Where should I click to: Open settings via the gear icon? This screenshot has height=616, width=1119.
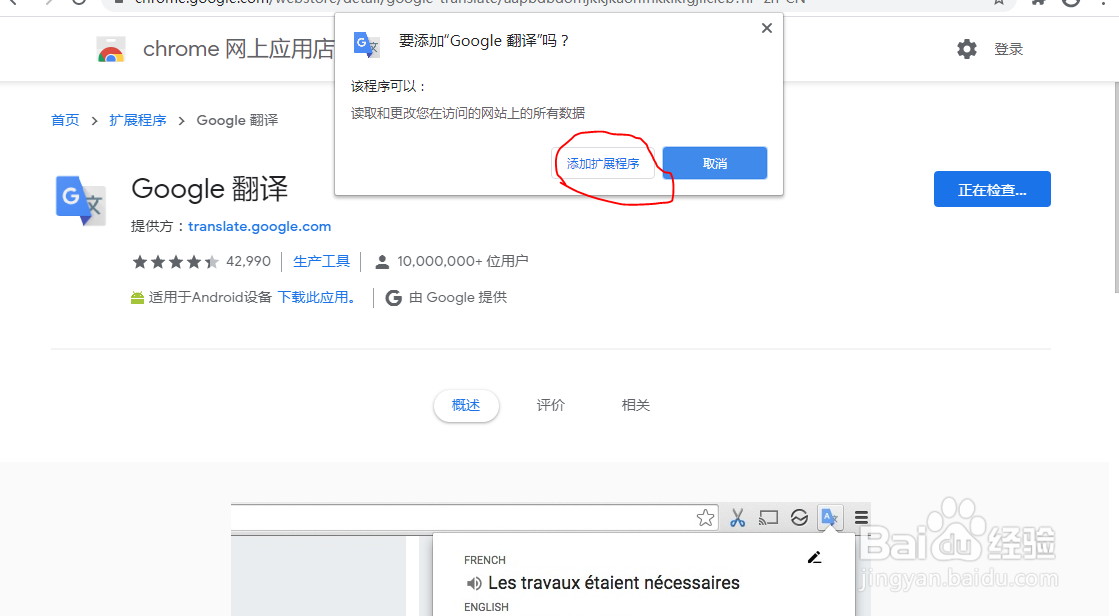click(967, 49)
